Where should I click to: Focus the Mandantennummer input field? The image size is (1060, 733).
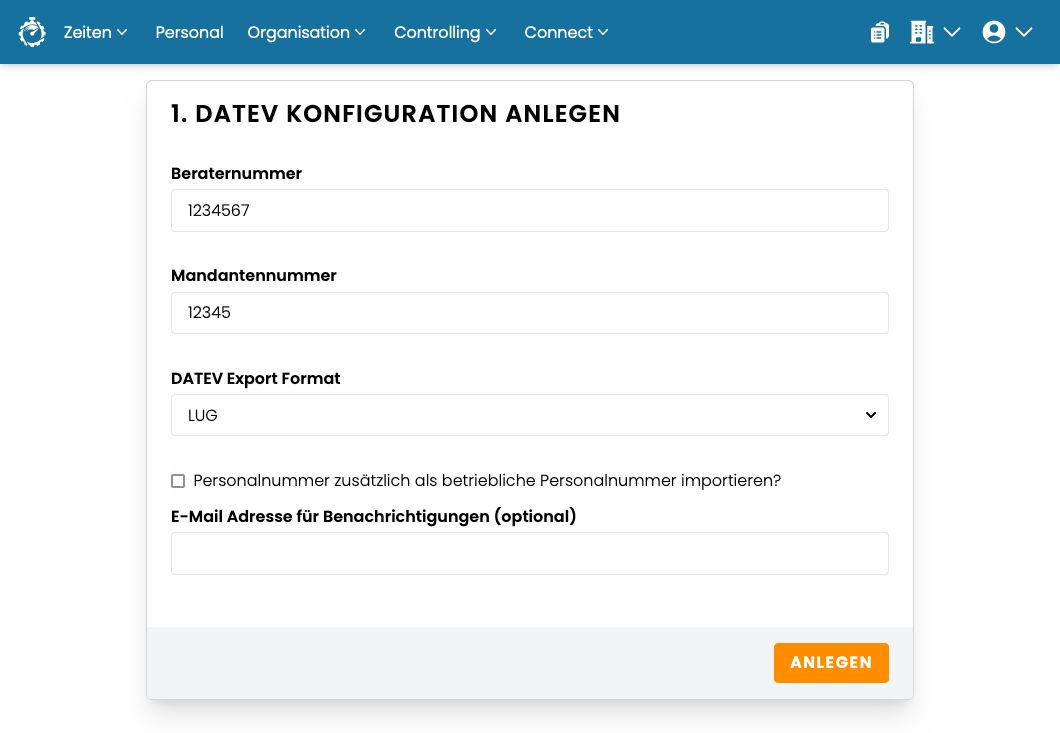[529, 312]
